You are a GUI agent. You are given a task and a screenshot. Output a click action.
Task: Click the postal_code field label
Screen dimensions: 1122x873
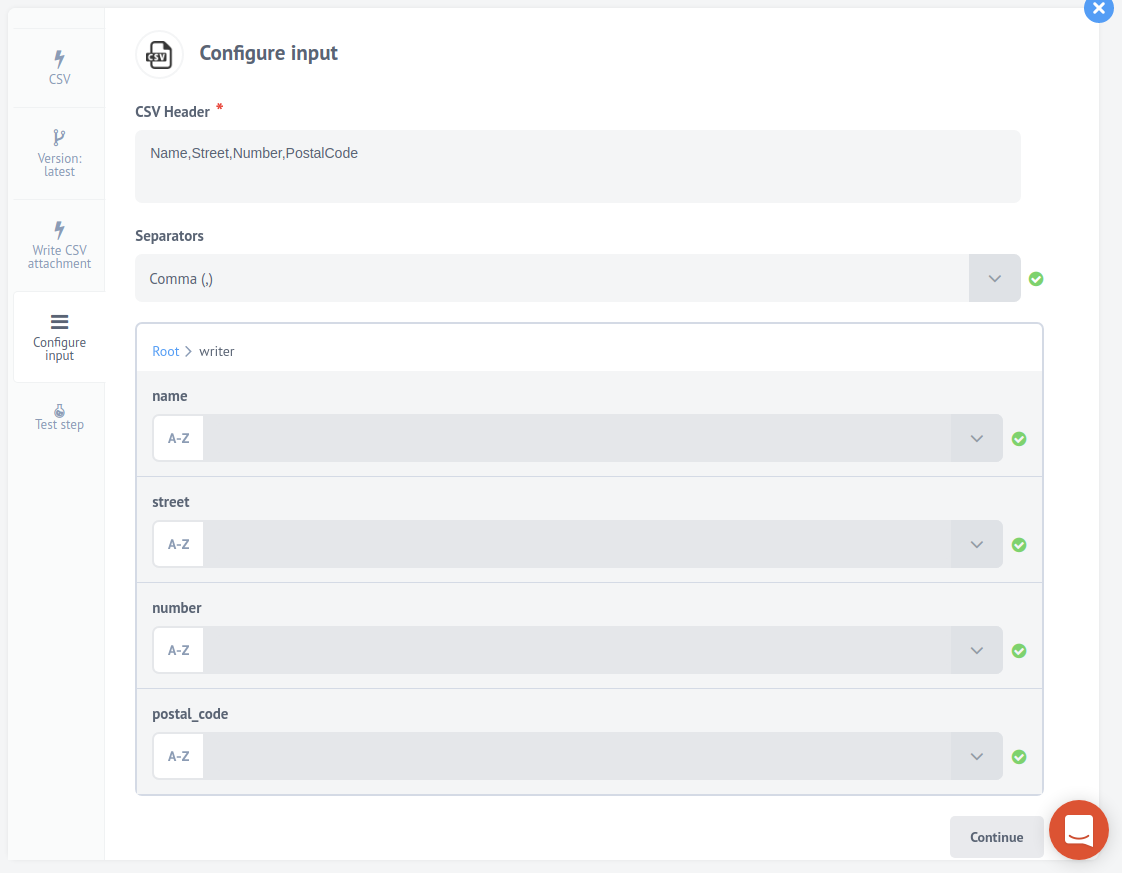coord(190,714)
